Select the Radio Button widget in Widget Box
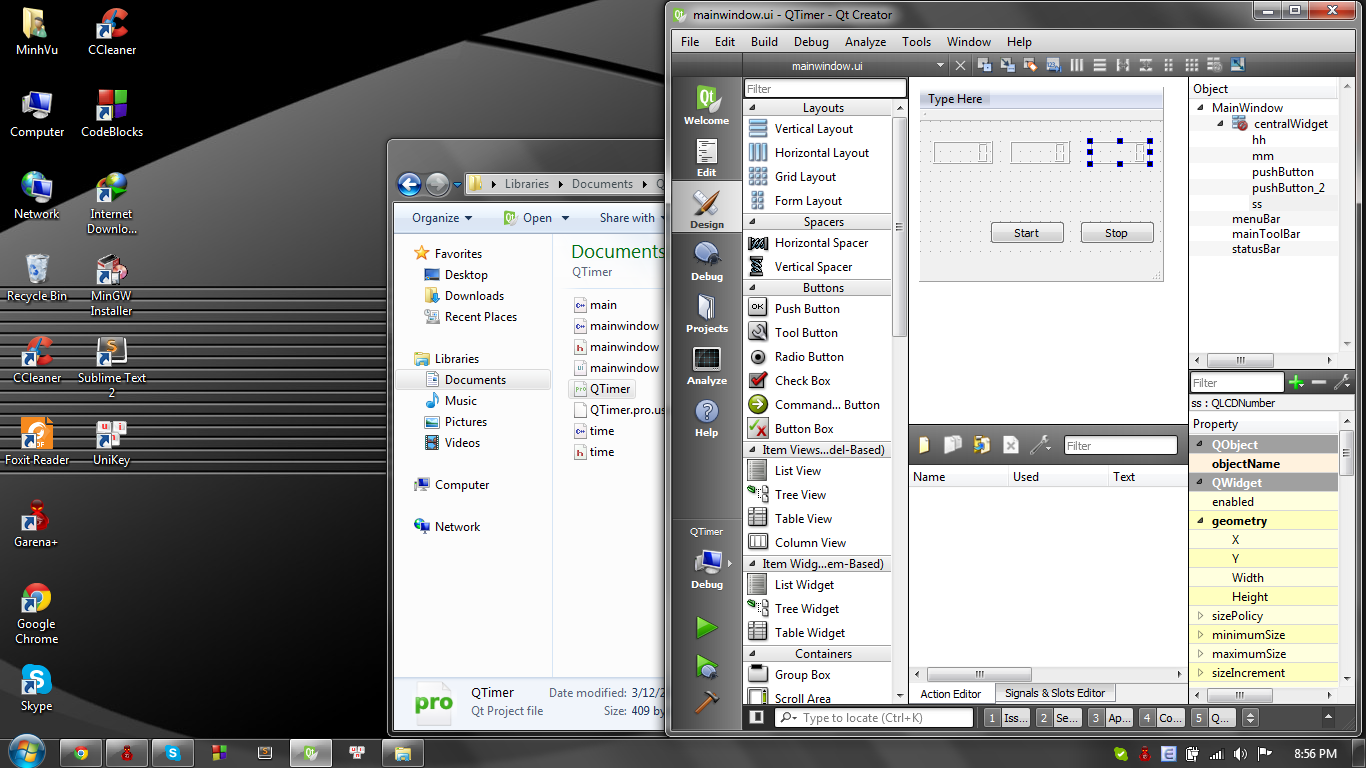 pyautogui.click(x=818, y=356)
